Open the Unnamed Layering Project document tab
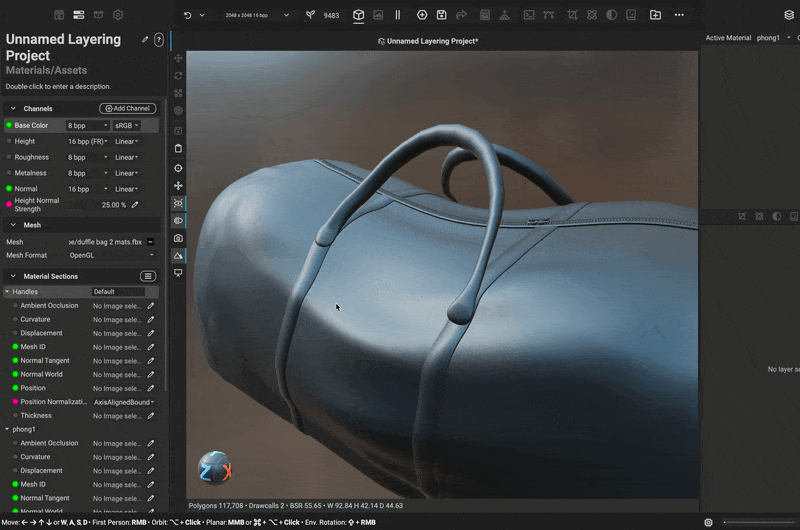The width and height of the screenshot is (800, 530). 432,41
